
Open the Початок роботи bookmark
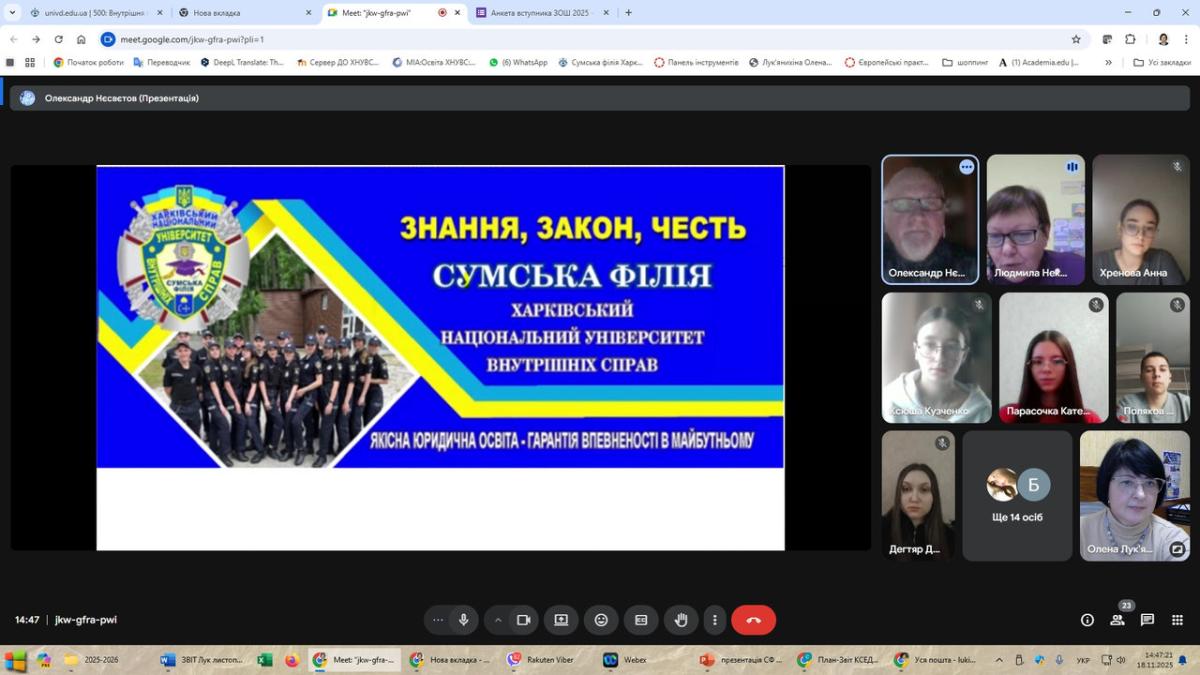tap(89, 62)
